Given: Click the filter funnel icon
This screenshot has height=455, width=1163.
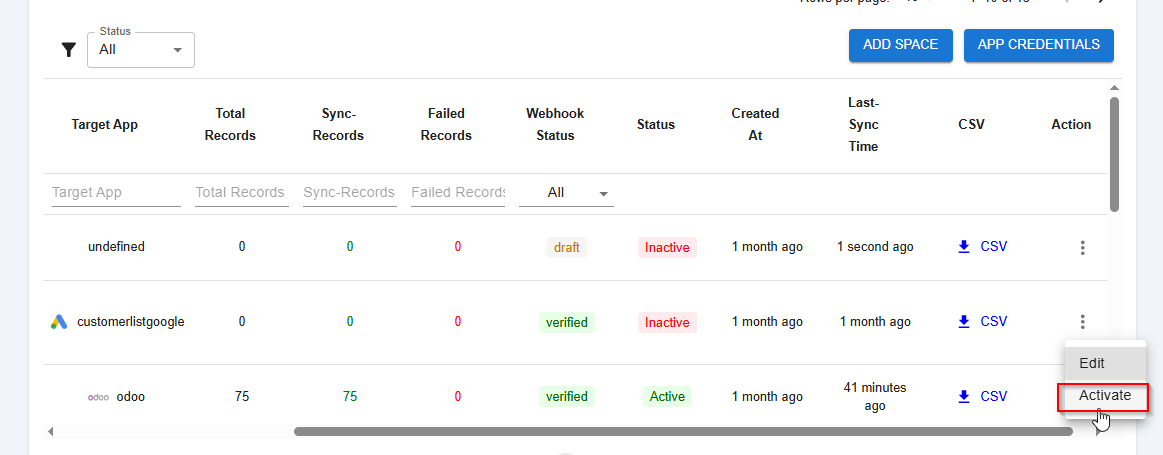Looking at the screenshot, I should (x=69, y=49).
